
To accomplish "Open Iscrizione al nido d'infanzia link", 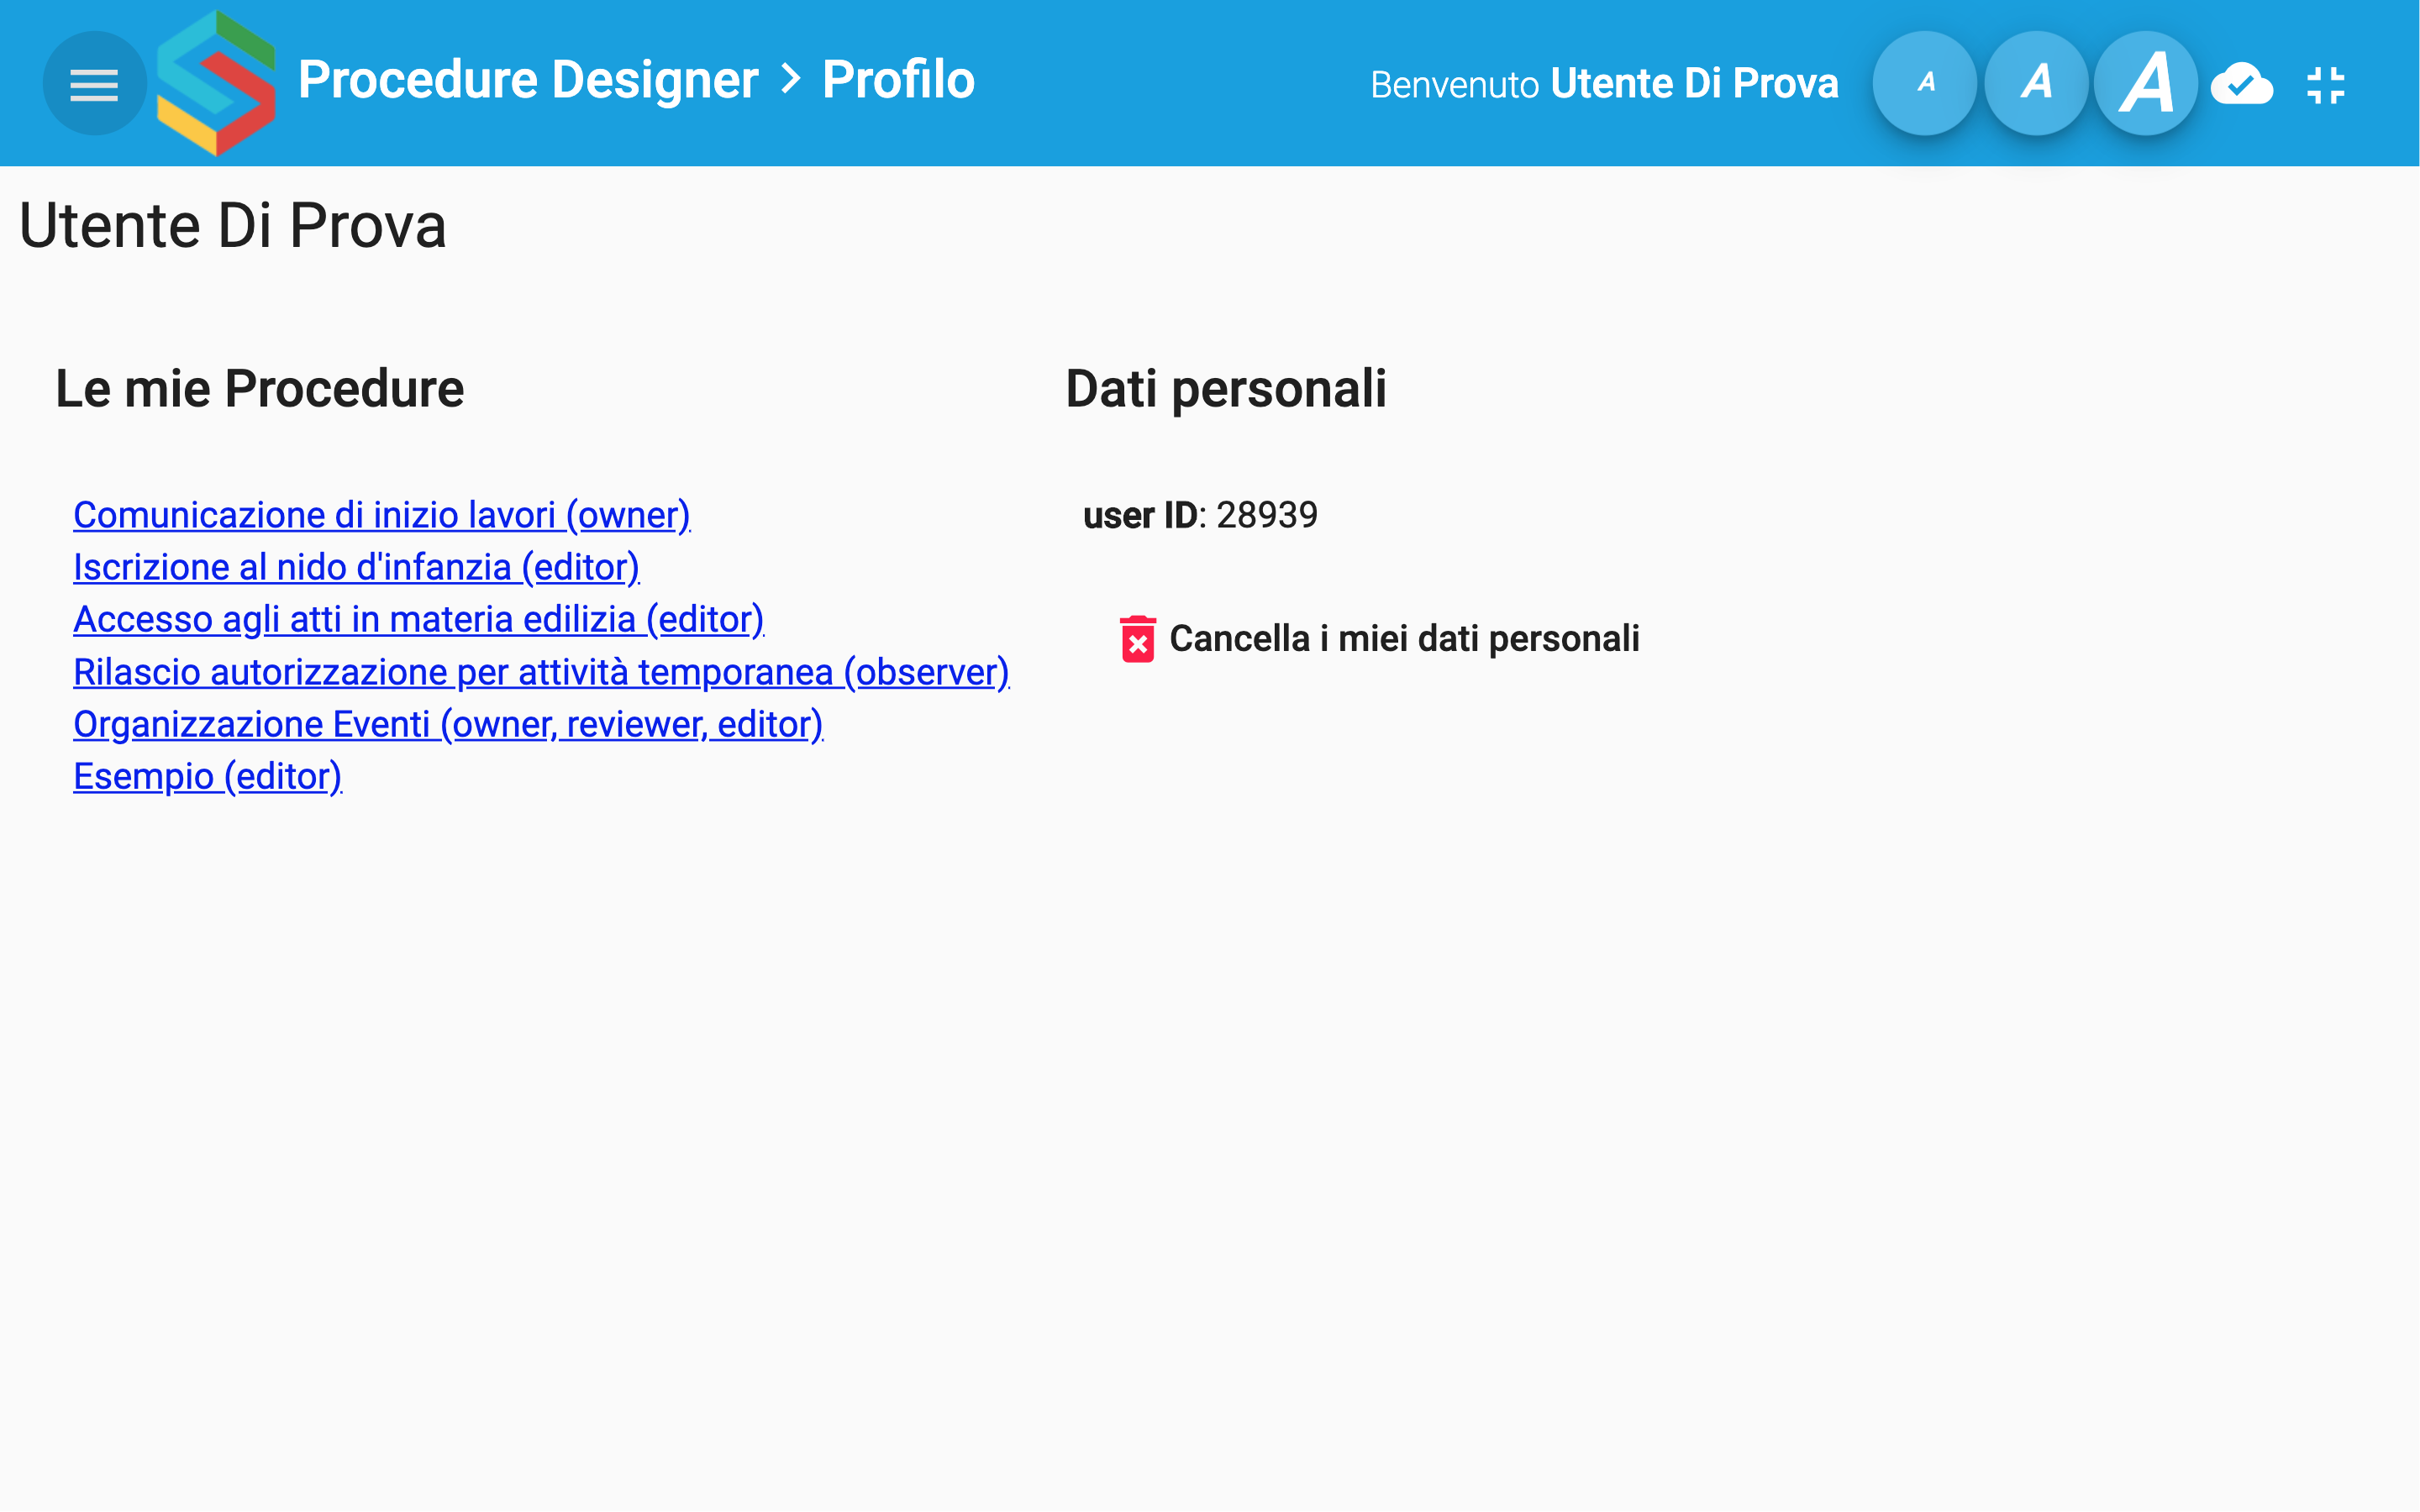I will (x=356, y=567).
